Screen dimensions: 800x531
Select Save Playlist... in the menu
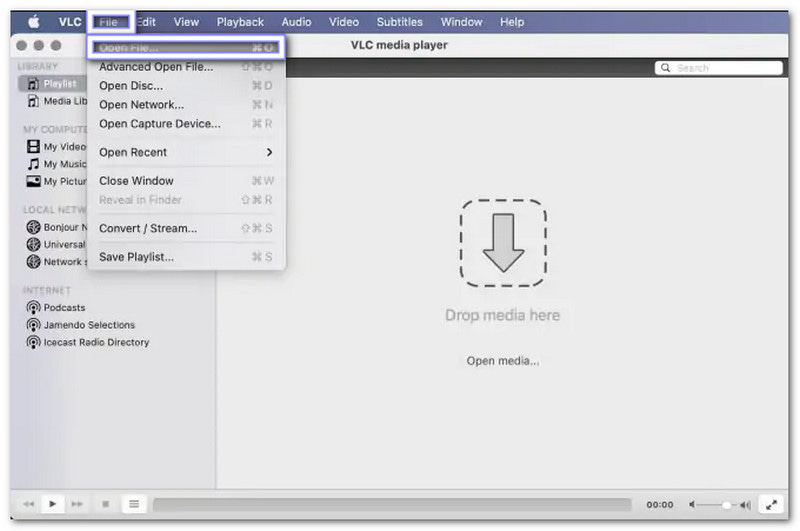[136, 257]
